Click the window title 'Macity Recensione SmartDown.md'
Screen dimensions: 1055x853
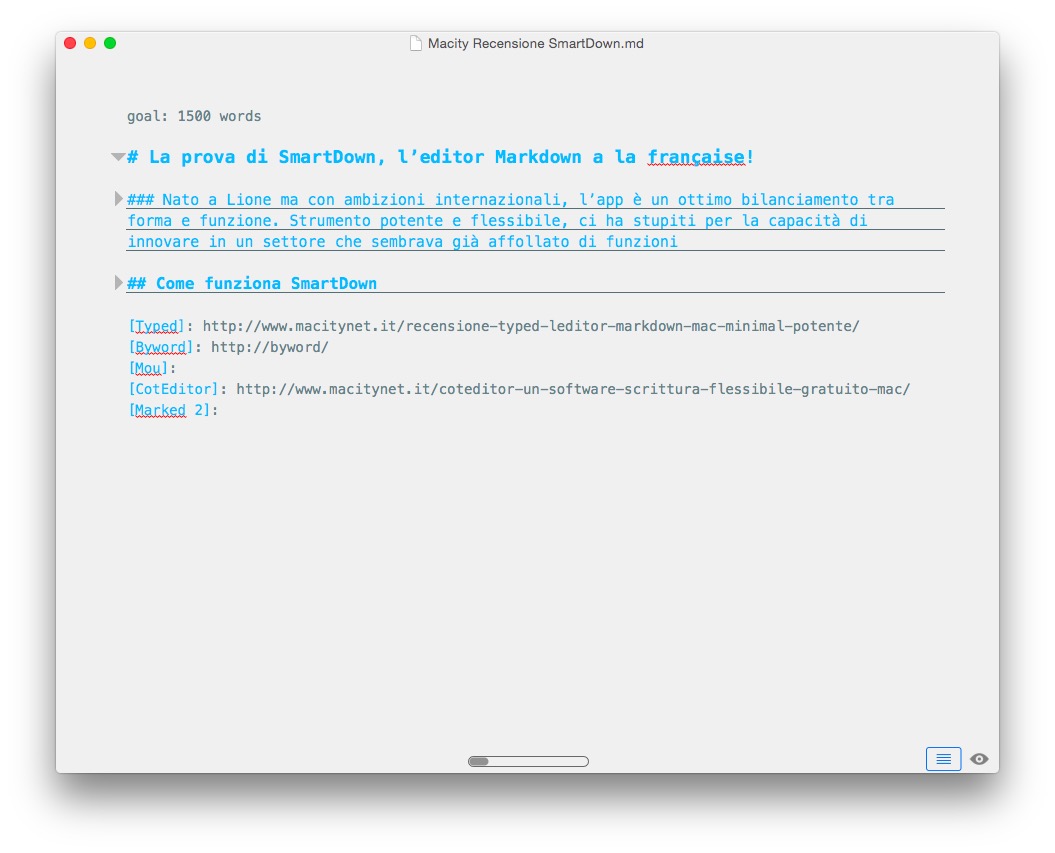pyautogui.click(x=536, y=44)
